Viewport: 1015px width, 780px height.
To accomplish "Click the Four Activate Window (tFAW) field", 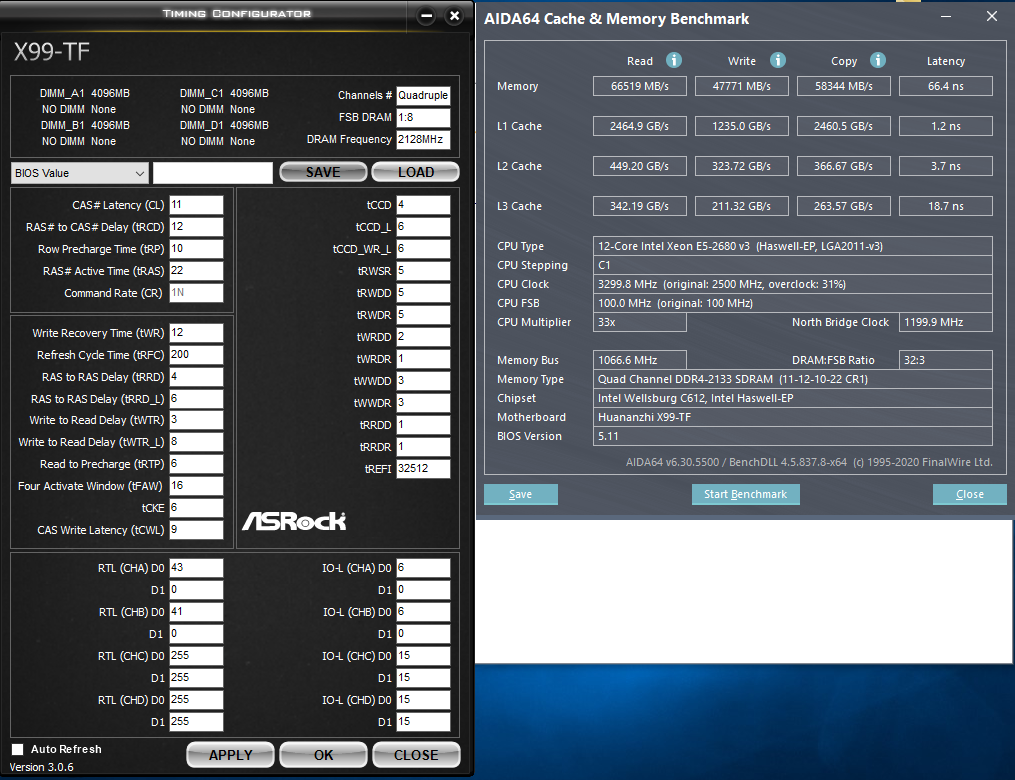I will pos(196,485).
